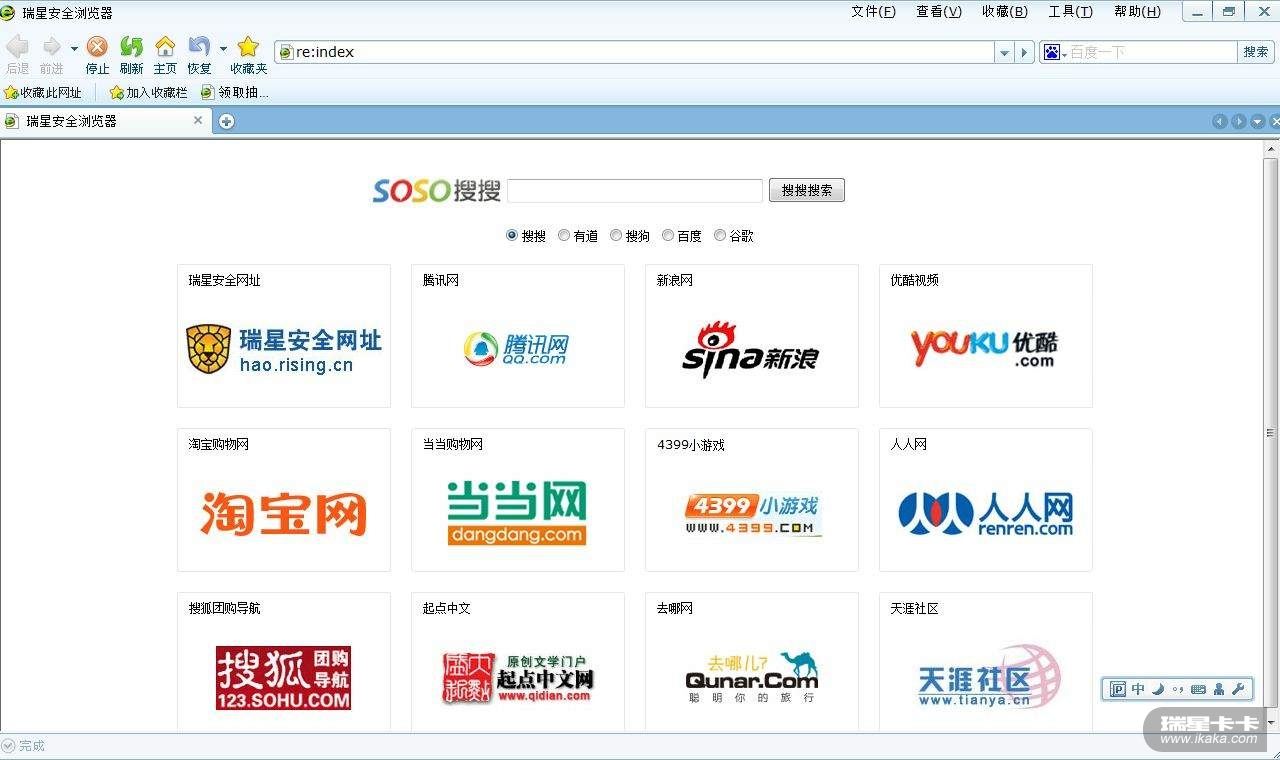Open the 收藏(B) menu

point(1004,12)
